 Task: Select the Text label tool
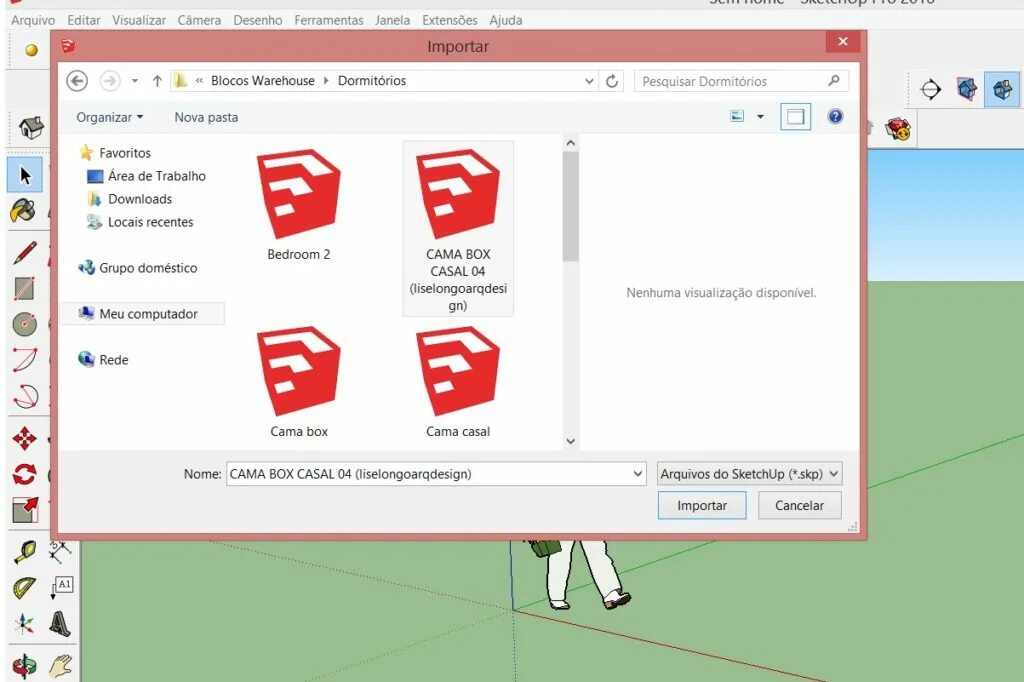[x=61, y=587]
